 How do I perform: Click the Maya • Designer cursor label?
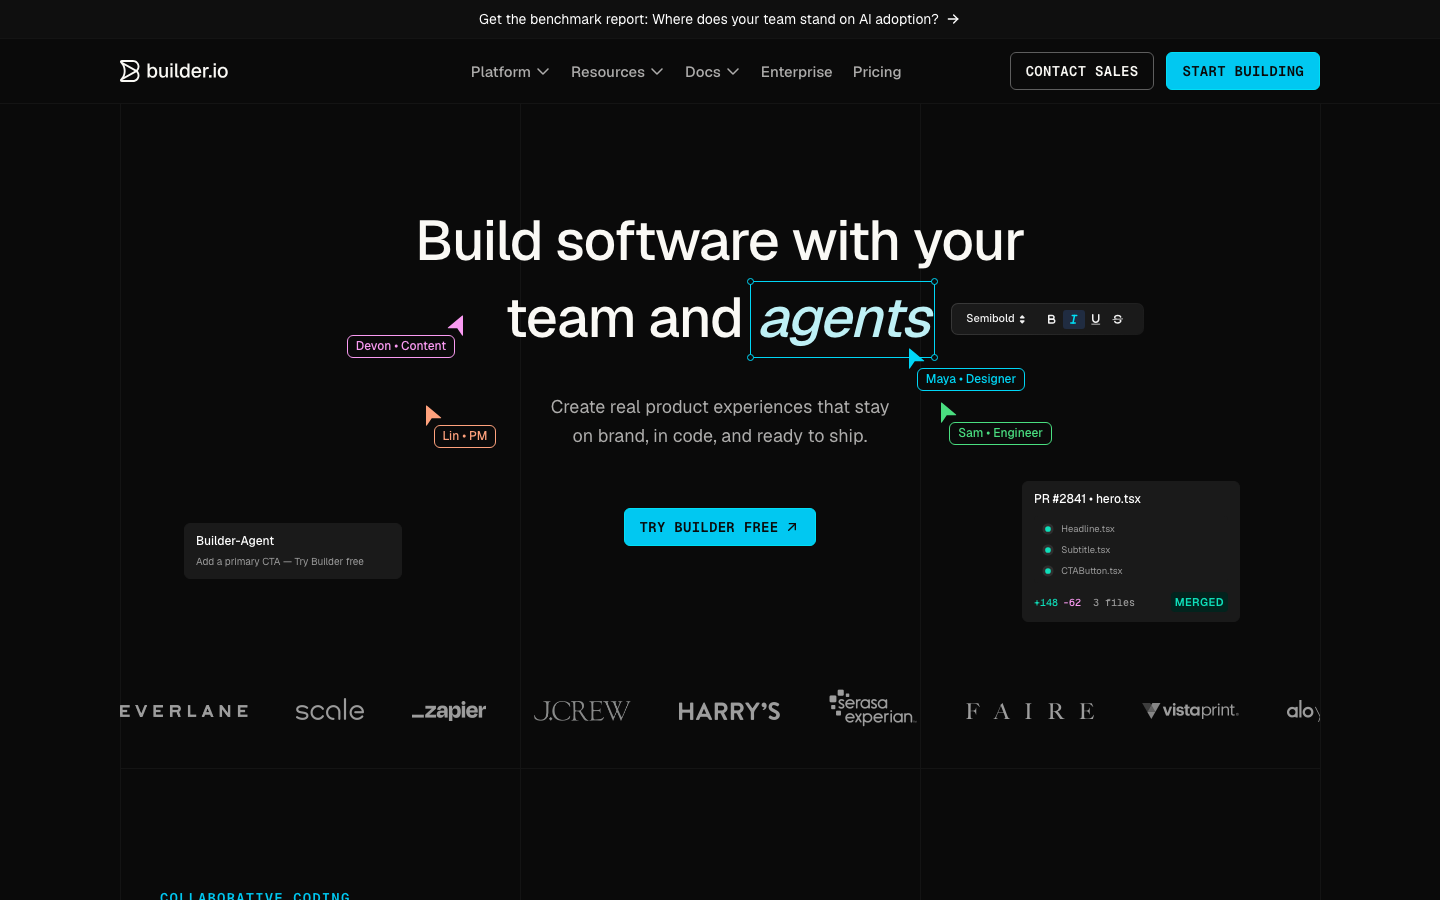[x=971, y=379]
